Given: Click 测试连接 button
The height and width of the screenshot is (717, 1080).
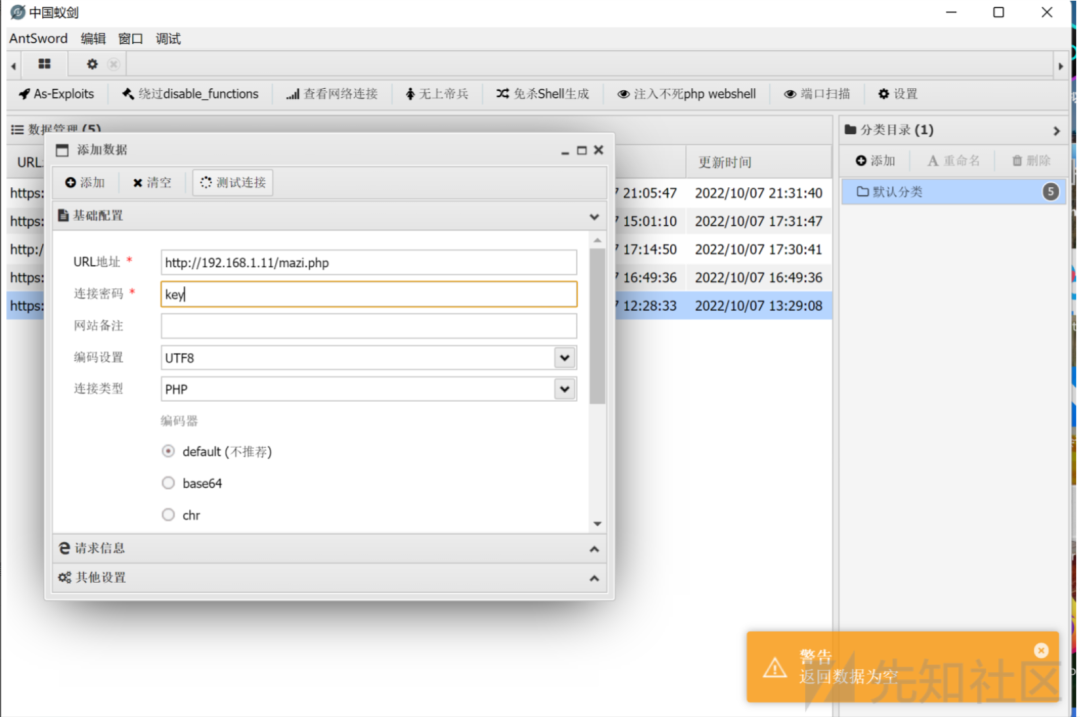Looking at the screenshot, I should click(x=233, y=183).
